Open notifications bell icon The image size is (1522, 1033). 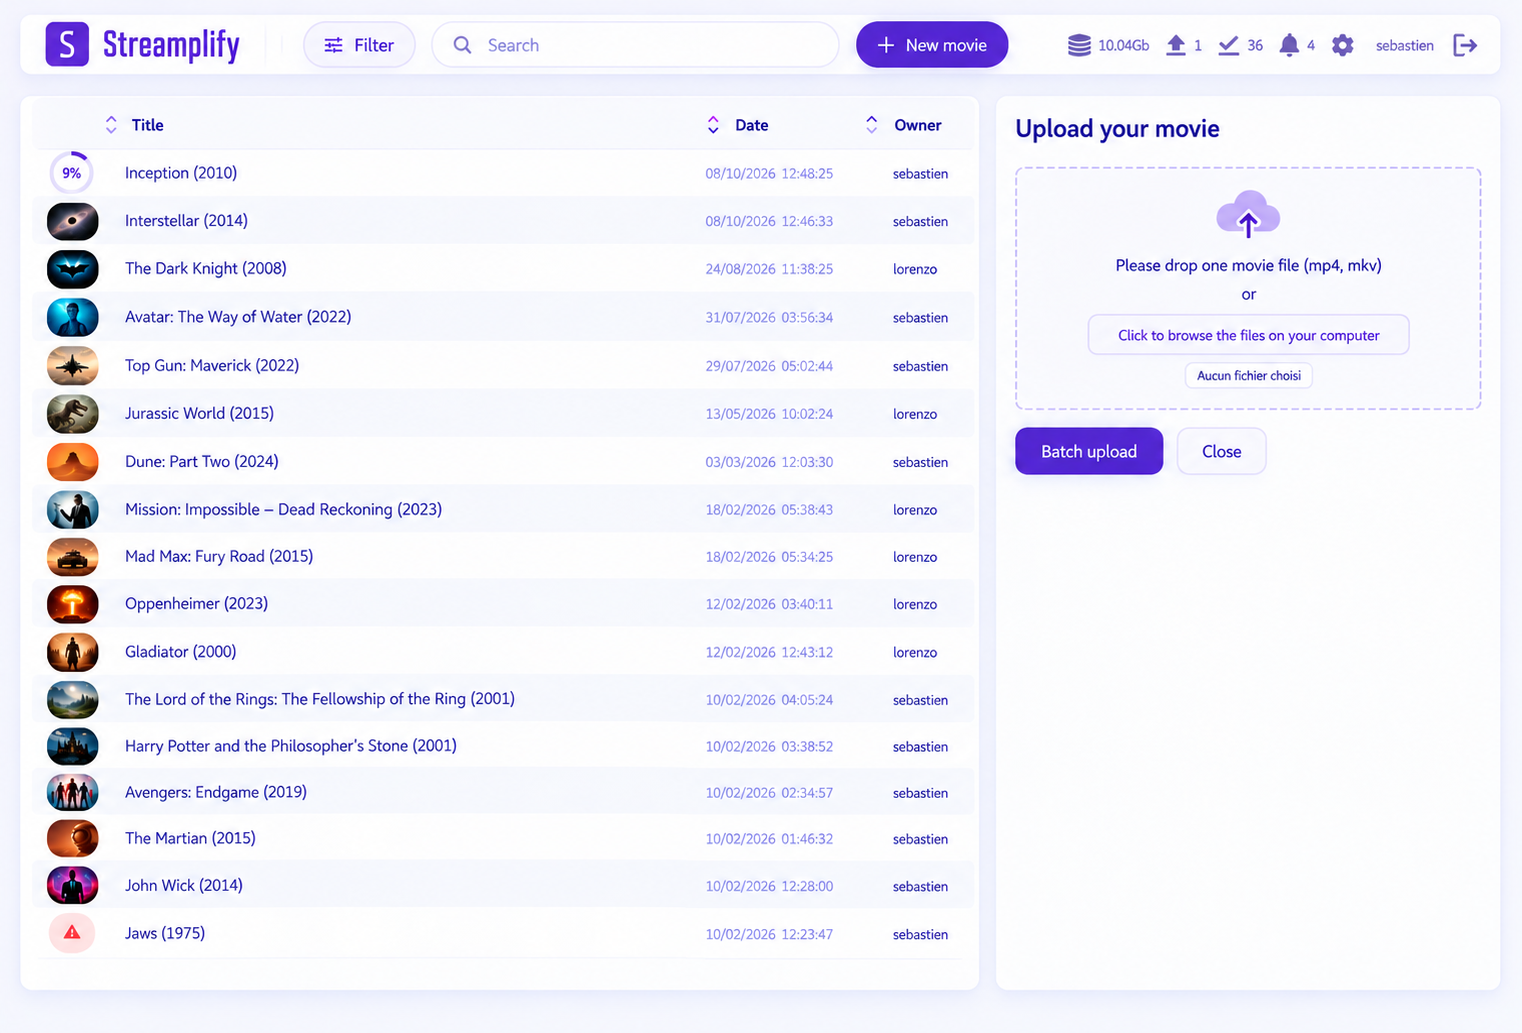(x=1290, y=45)
